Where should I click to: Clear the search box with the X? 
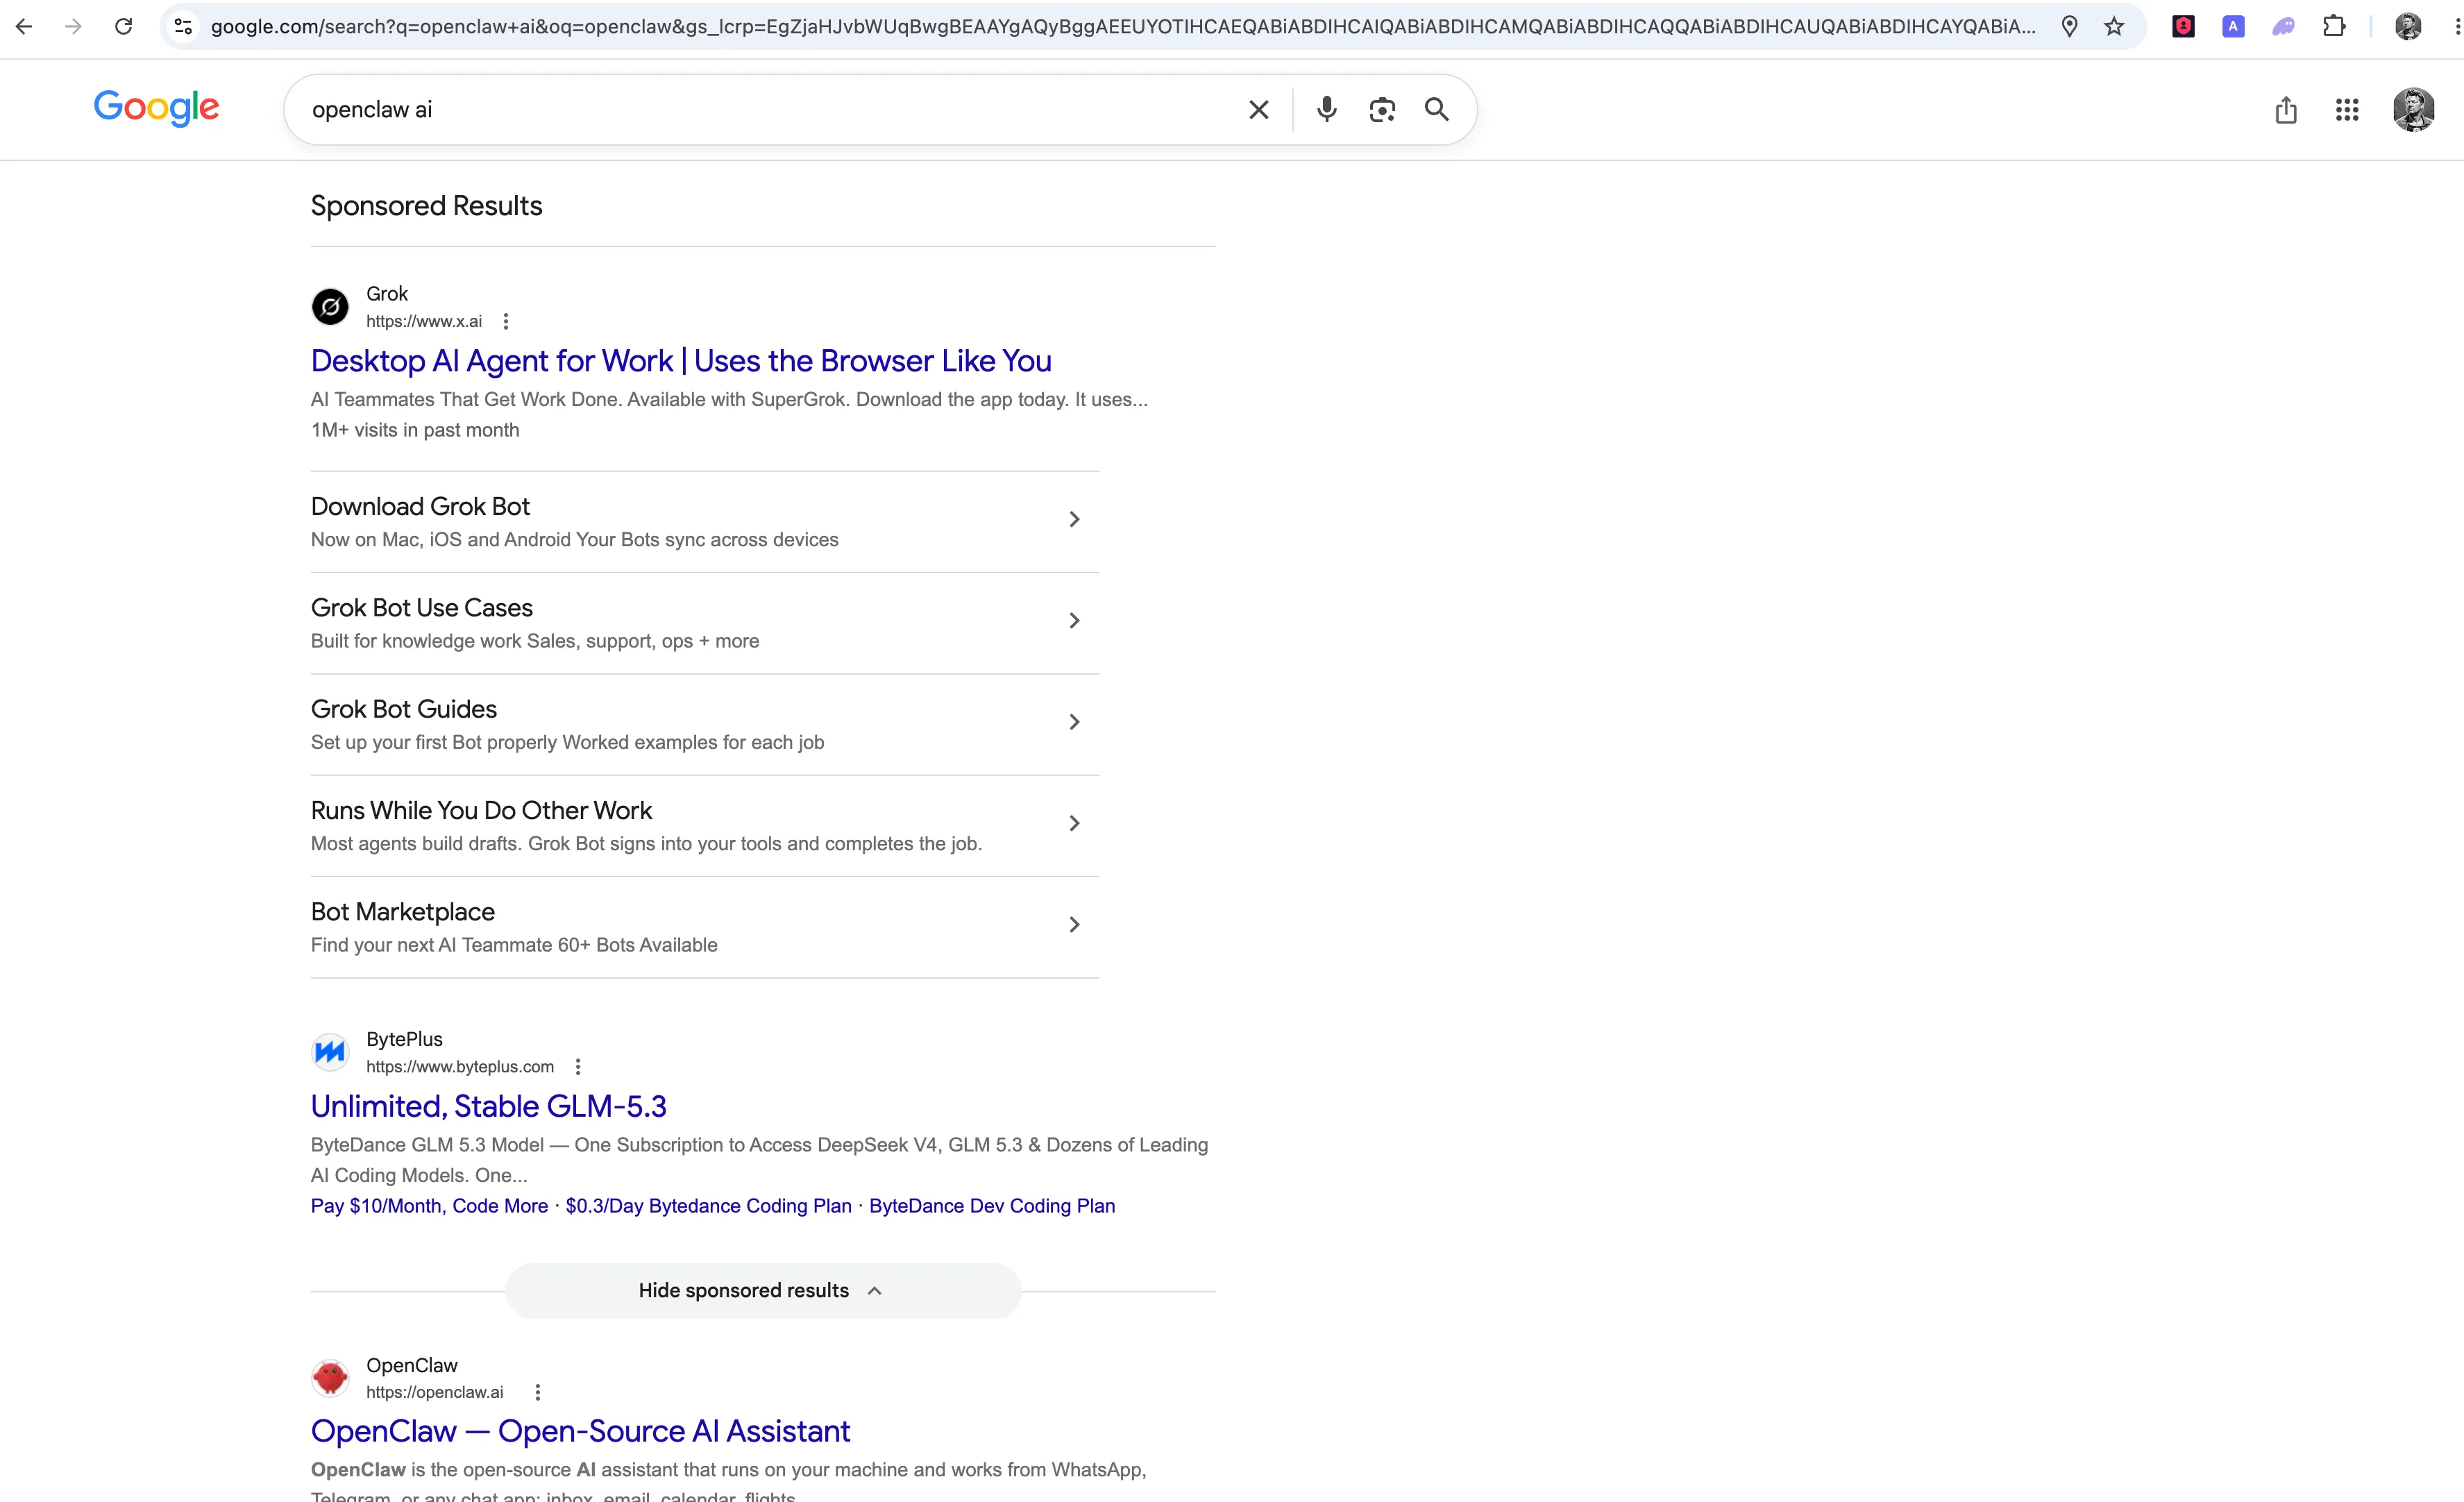point(1259,110)
